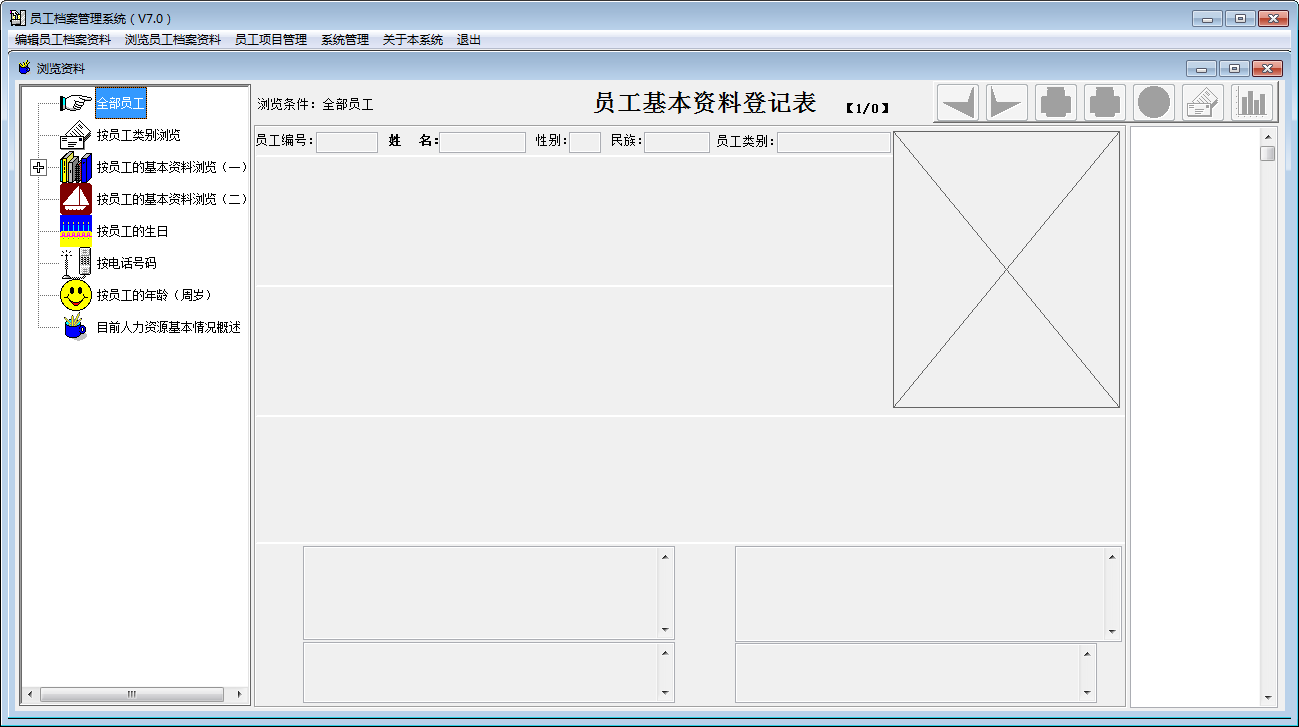Click the sailboat icon beside 按员工的基本资料浏览（二）
The height and width of the screenshot is (727, 1299).
point(76,198)
